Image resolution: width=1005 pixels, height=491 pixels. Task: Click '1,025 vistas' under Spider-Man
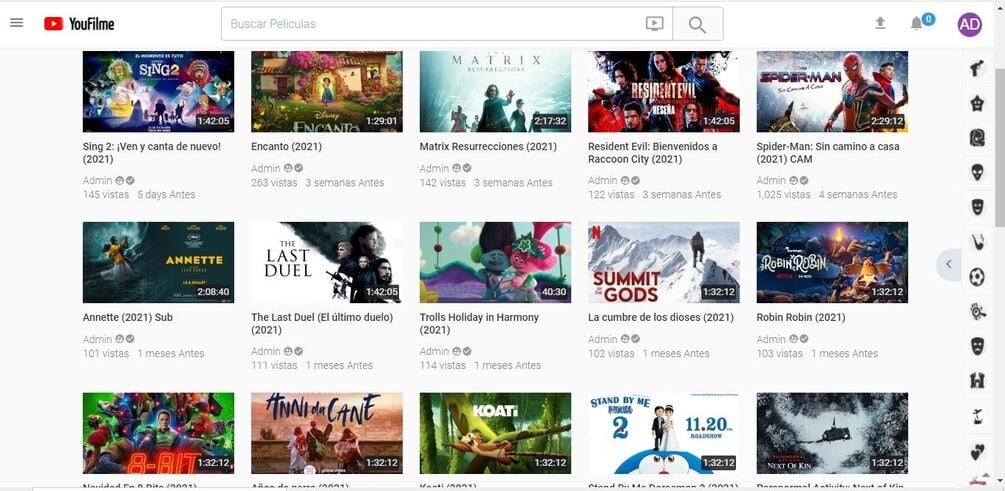point(783,194)
